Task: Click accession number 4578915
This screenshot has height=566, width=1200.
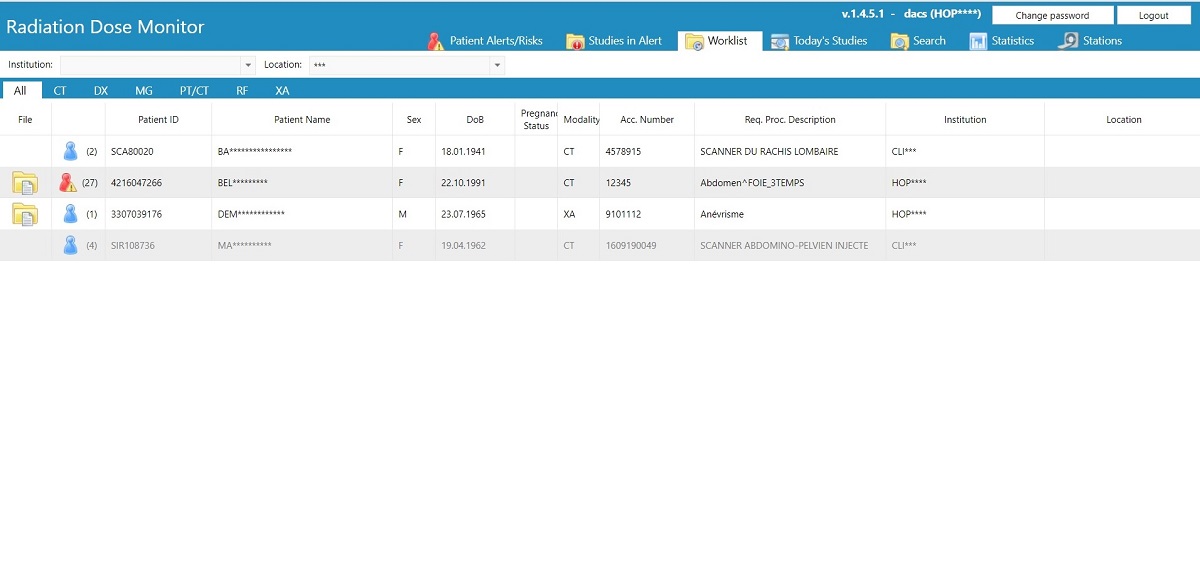Action: click(x=623, y=152)
